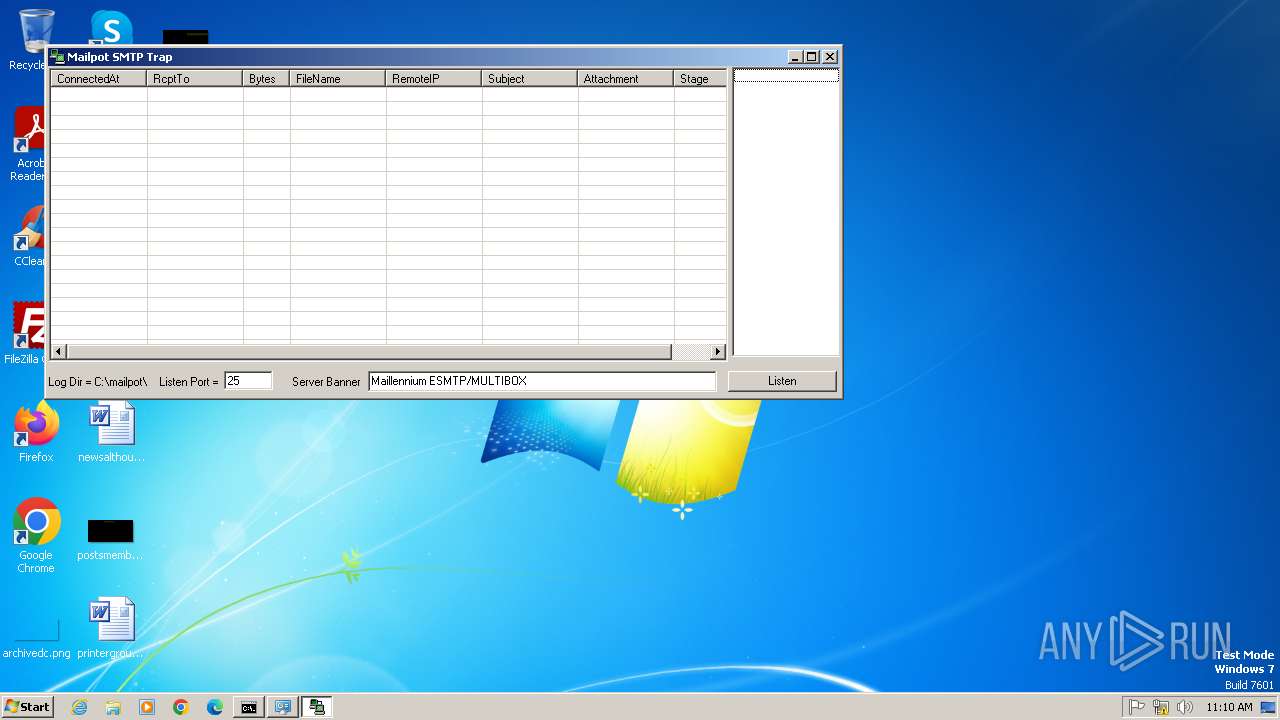Open Microsoft Edge from the taskbar
Image resolution: width=1280 pixels, height=720 pixels.
click(215, 707)
